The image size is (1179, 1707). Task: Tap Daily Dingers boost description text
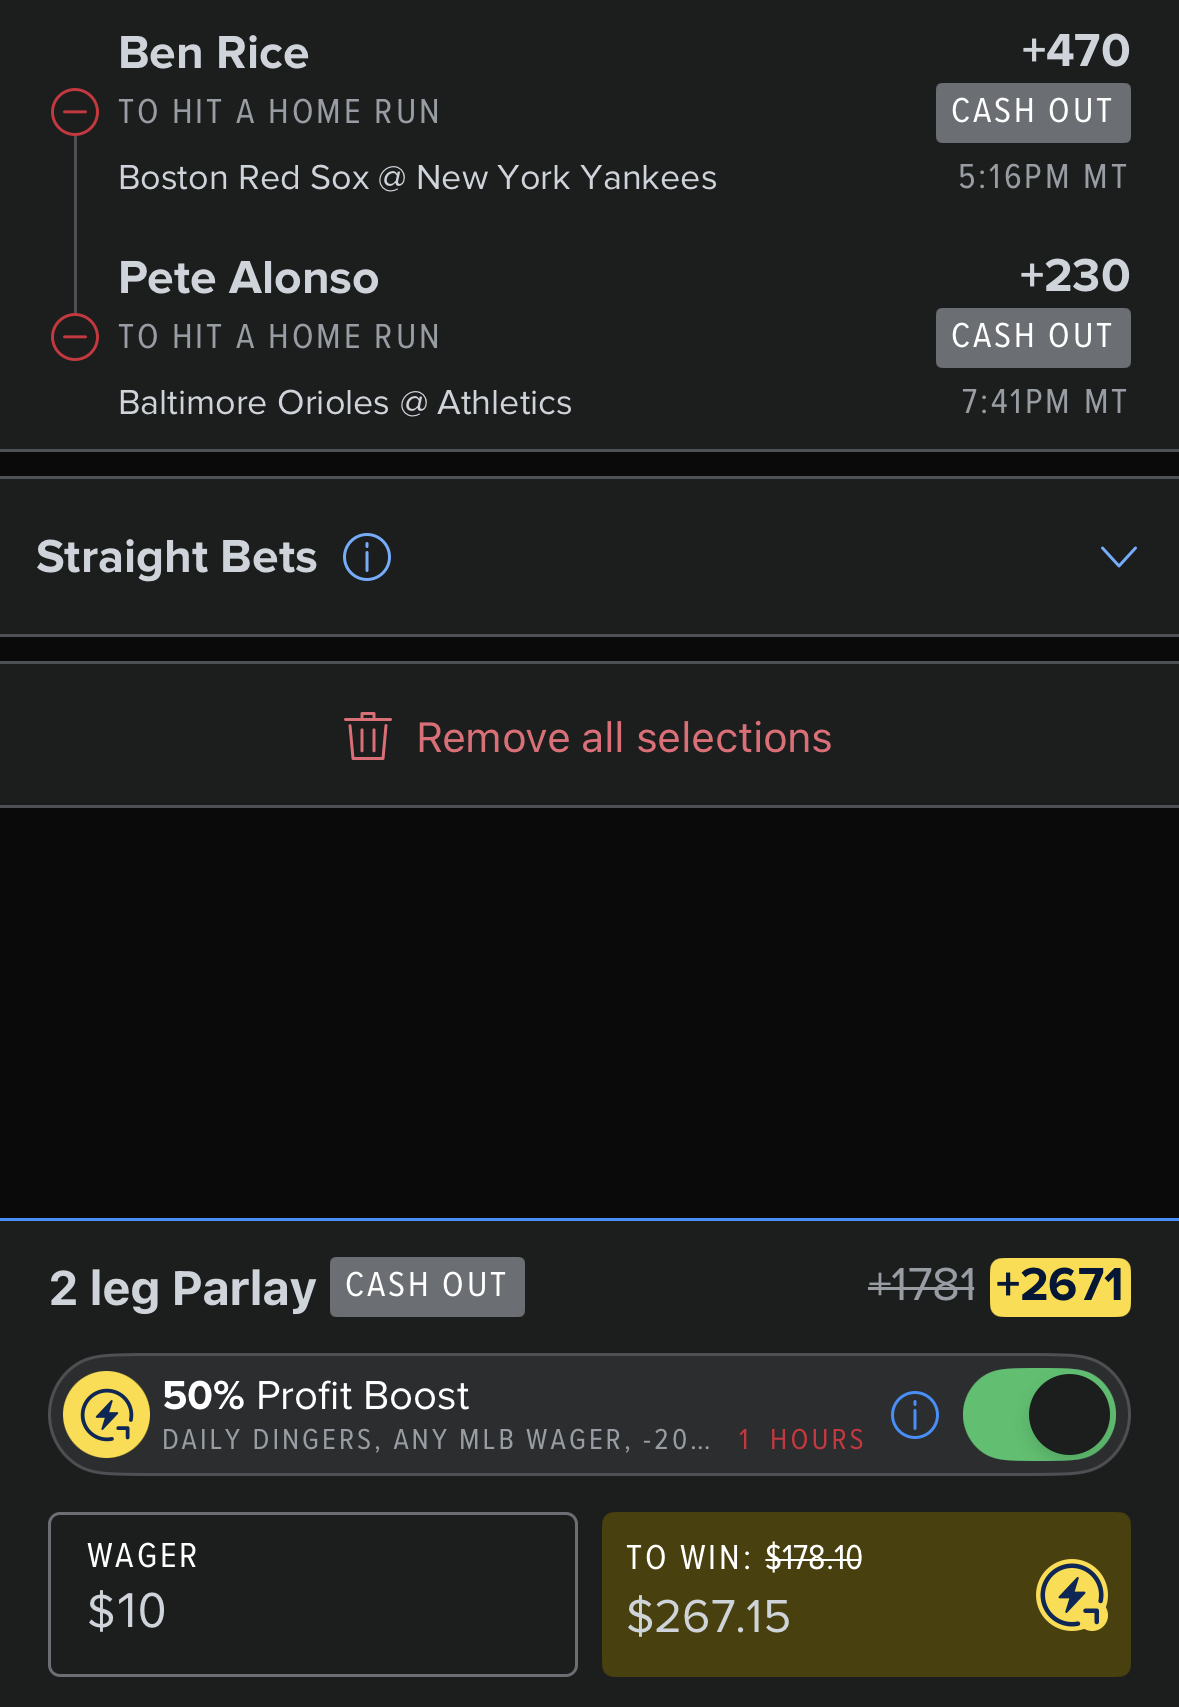436,1440
